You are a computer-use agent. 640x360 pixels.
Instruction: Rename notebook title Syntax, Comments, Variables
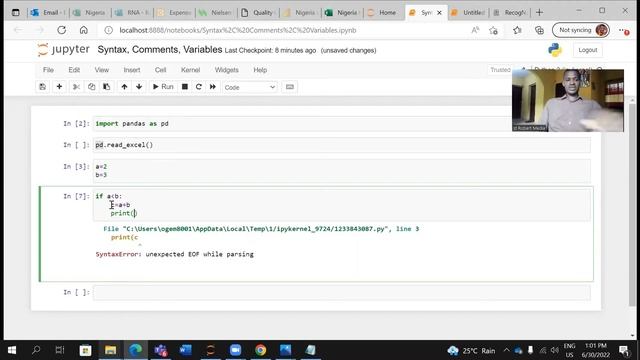(160, 50)
